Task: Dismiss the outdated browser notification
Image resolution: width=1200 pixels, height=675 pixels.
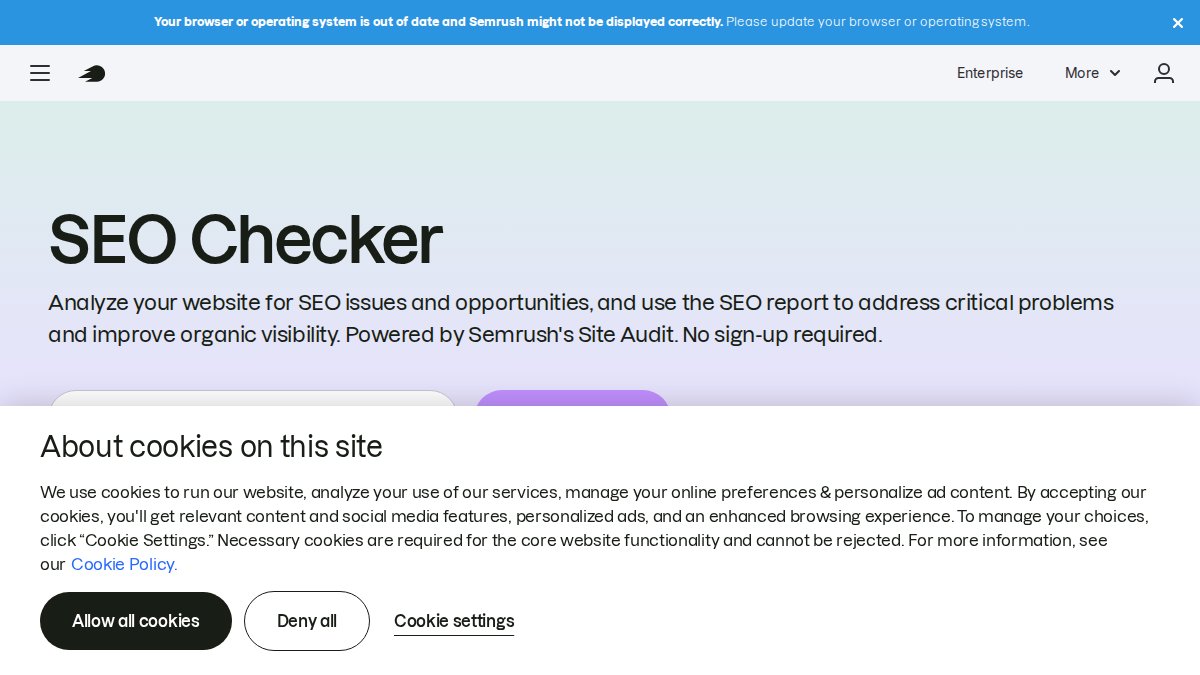Action: 1178,22
